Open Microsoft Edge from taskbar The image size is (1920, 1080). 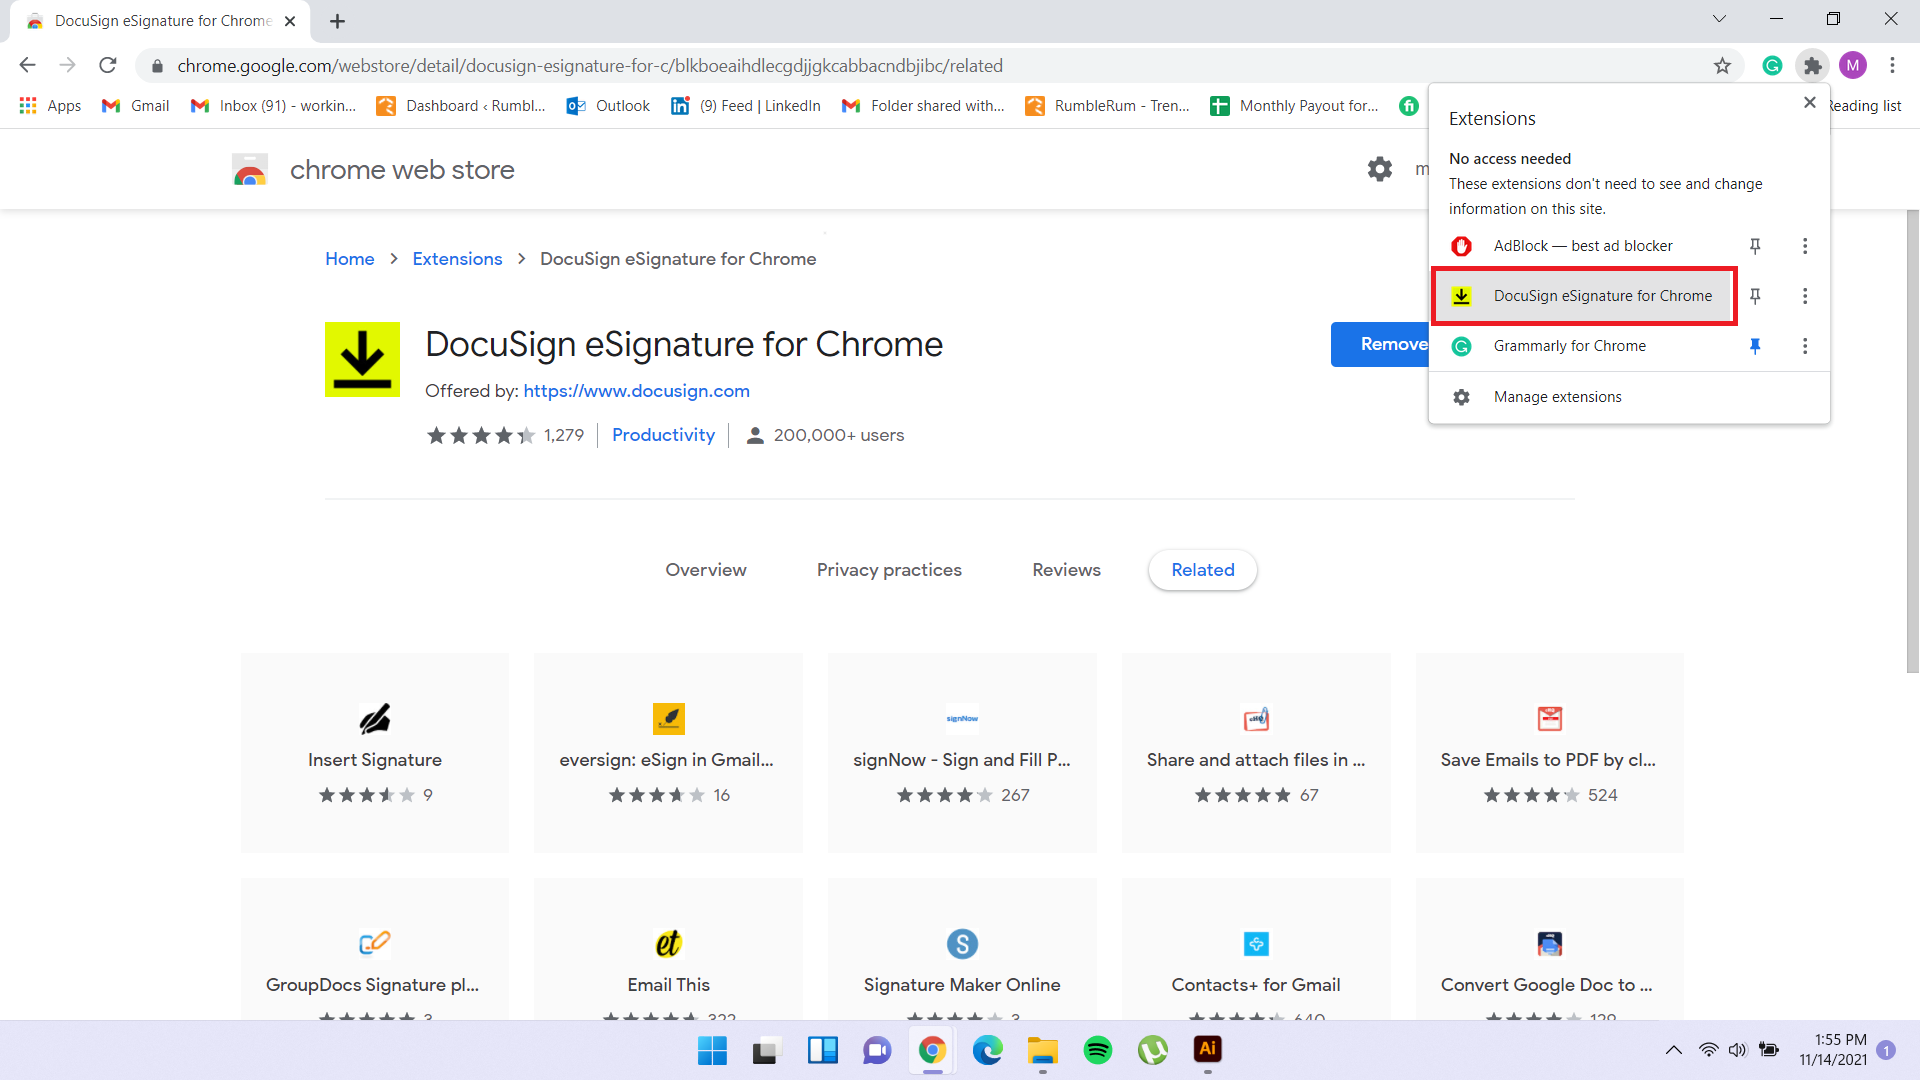pos(987,1050)
